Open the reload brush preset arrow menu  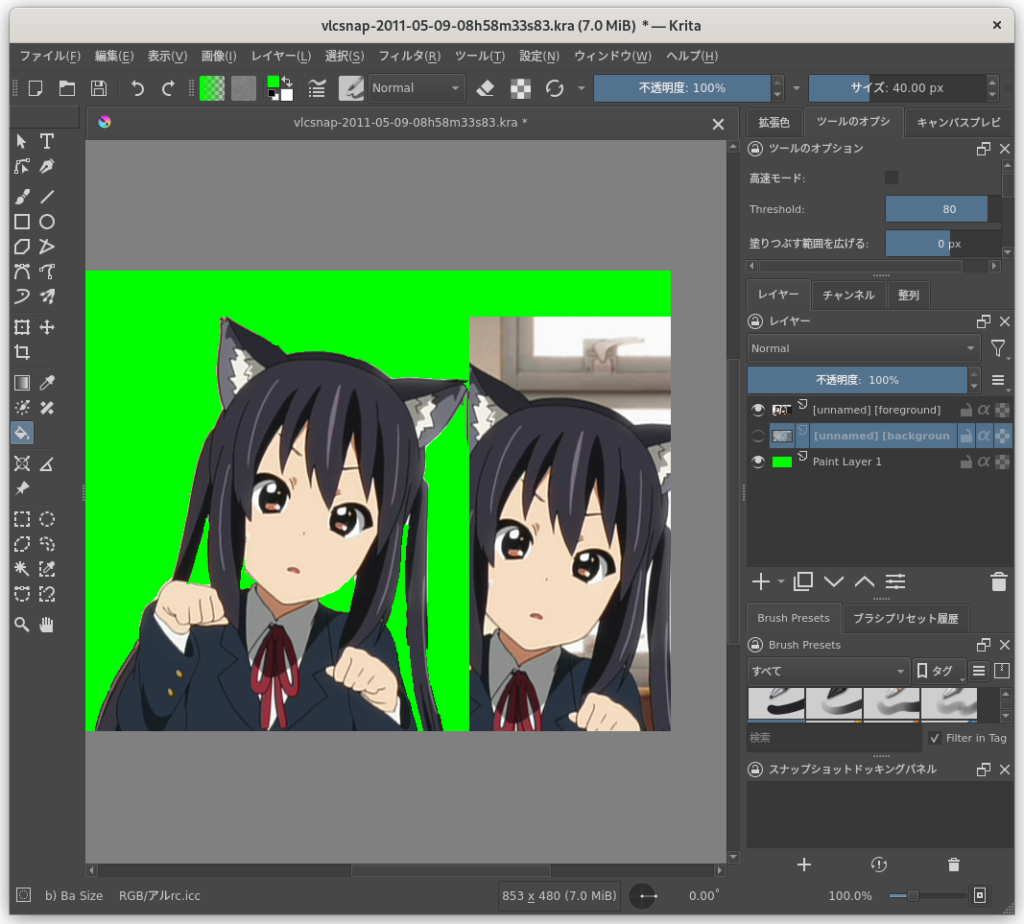[x=581, y=88]
